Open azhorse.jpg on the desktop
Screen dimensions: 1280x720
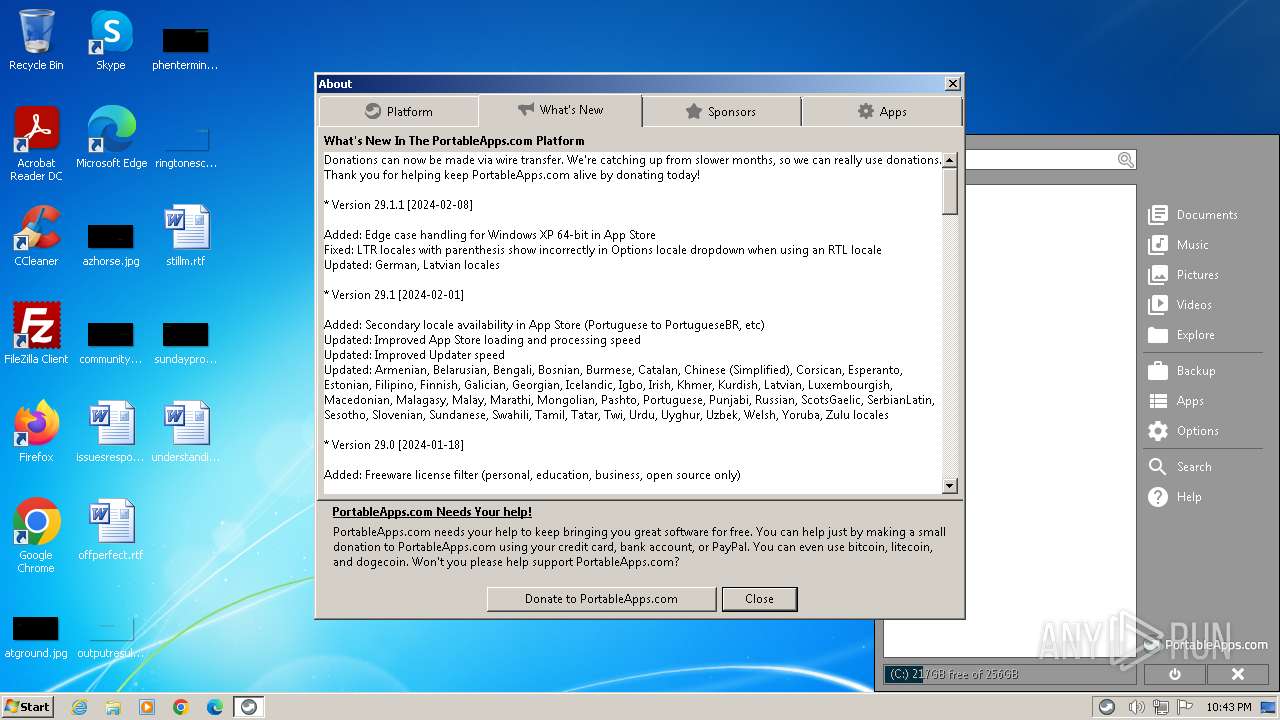point(111,244)
